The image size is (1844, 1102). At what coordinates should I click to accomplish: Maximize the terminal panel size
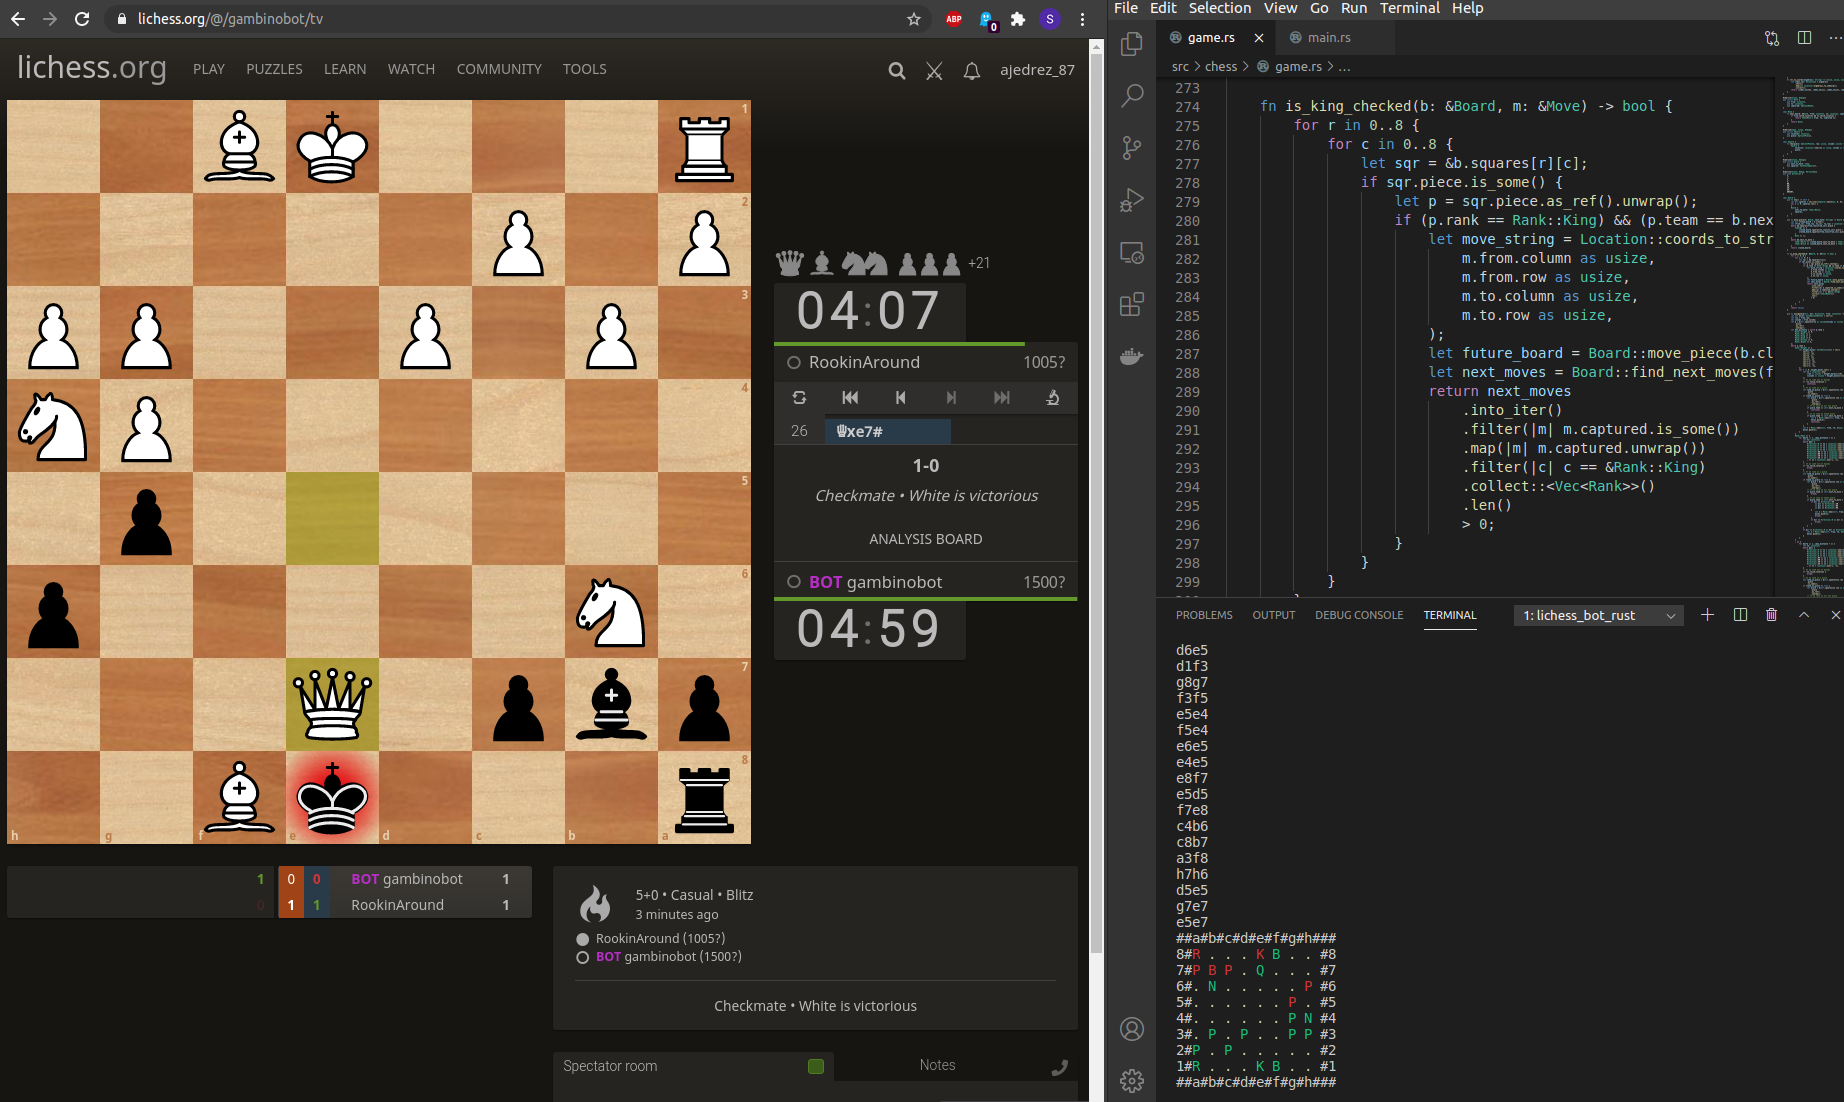click(1804, 615)
